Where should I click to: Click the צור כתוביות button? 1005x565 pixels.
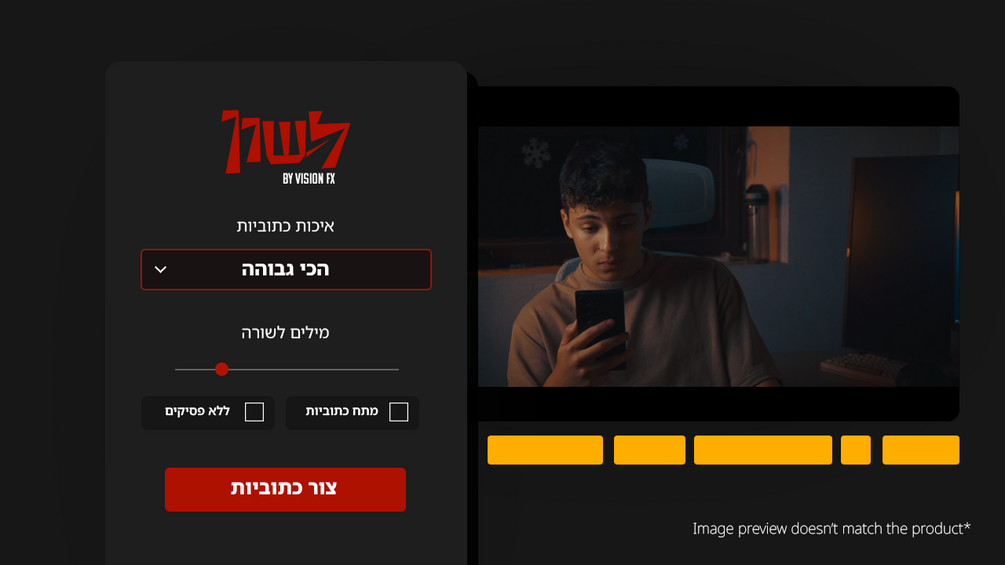[x=285, y=489]
